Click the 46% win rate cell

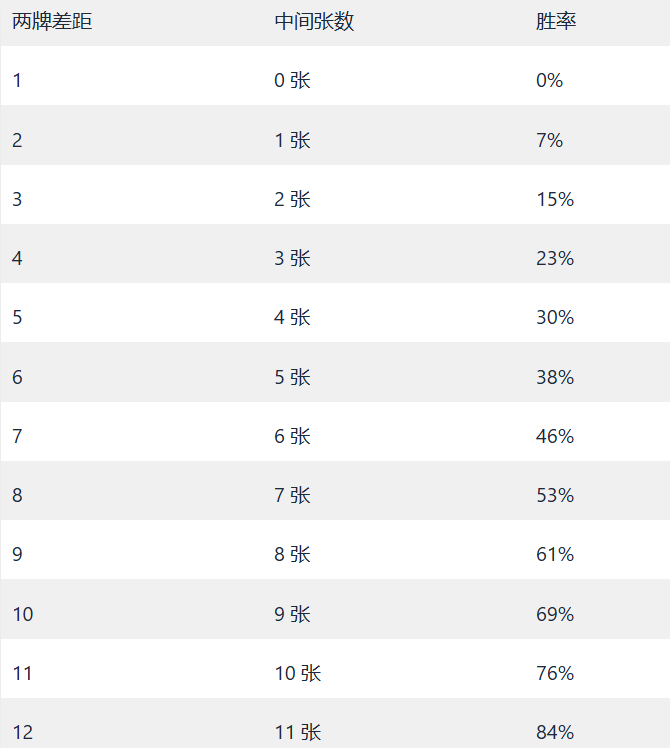(x=555, y=436)
